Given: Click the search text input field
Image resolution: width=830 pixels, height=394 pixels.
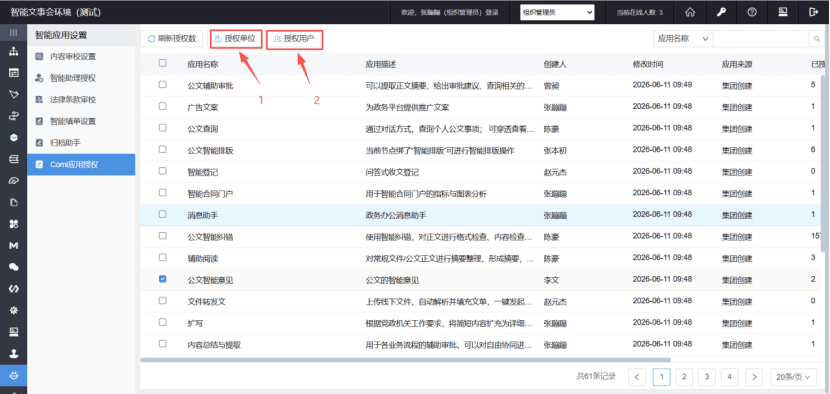Looking at the screenshot, I should [x=761, y=39].
